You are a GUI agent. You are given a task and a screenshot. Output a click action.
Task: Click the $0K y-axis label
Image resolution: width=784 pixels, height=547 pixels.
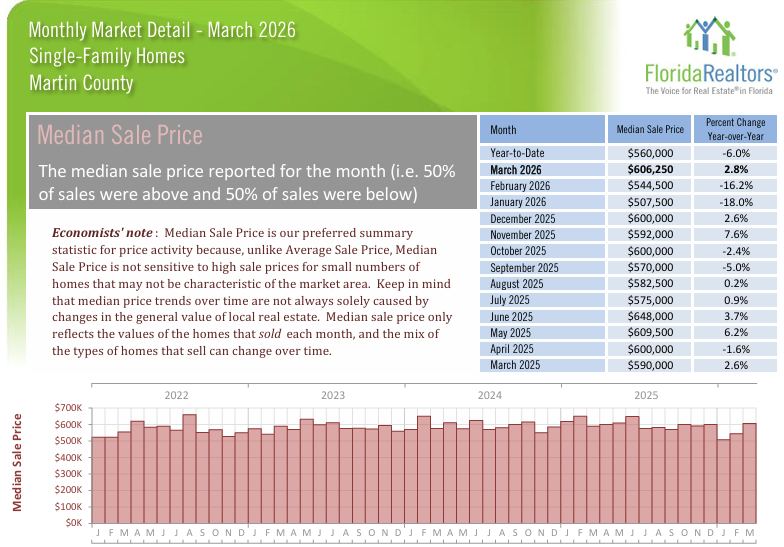click(74, 523)
